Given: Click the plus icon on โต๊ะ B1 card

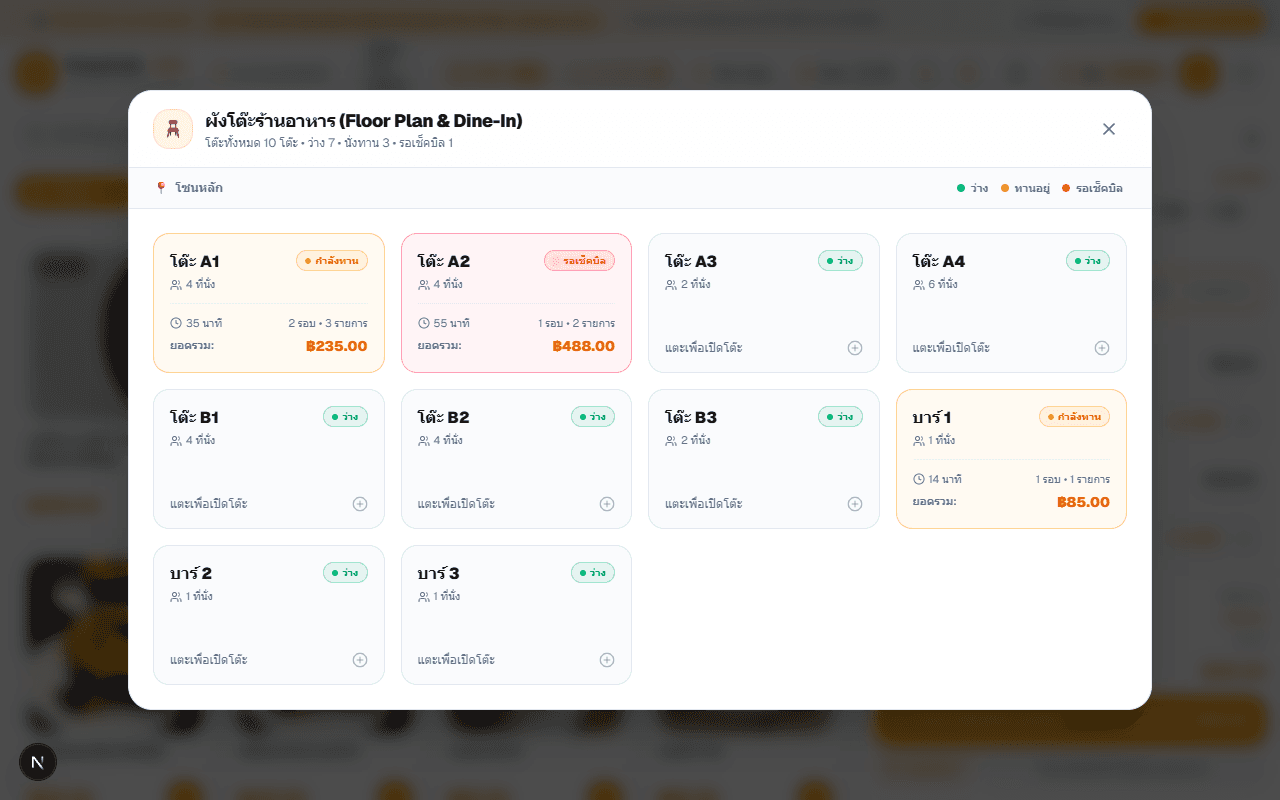Looking at the screenshot, I should click(360, 504).
